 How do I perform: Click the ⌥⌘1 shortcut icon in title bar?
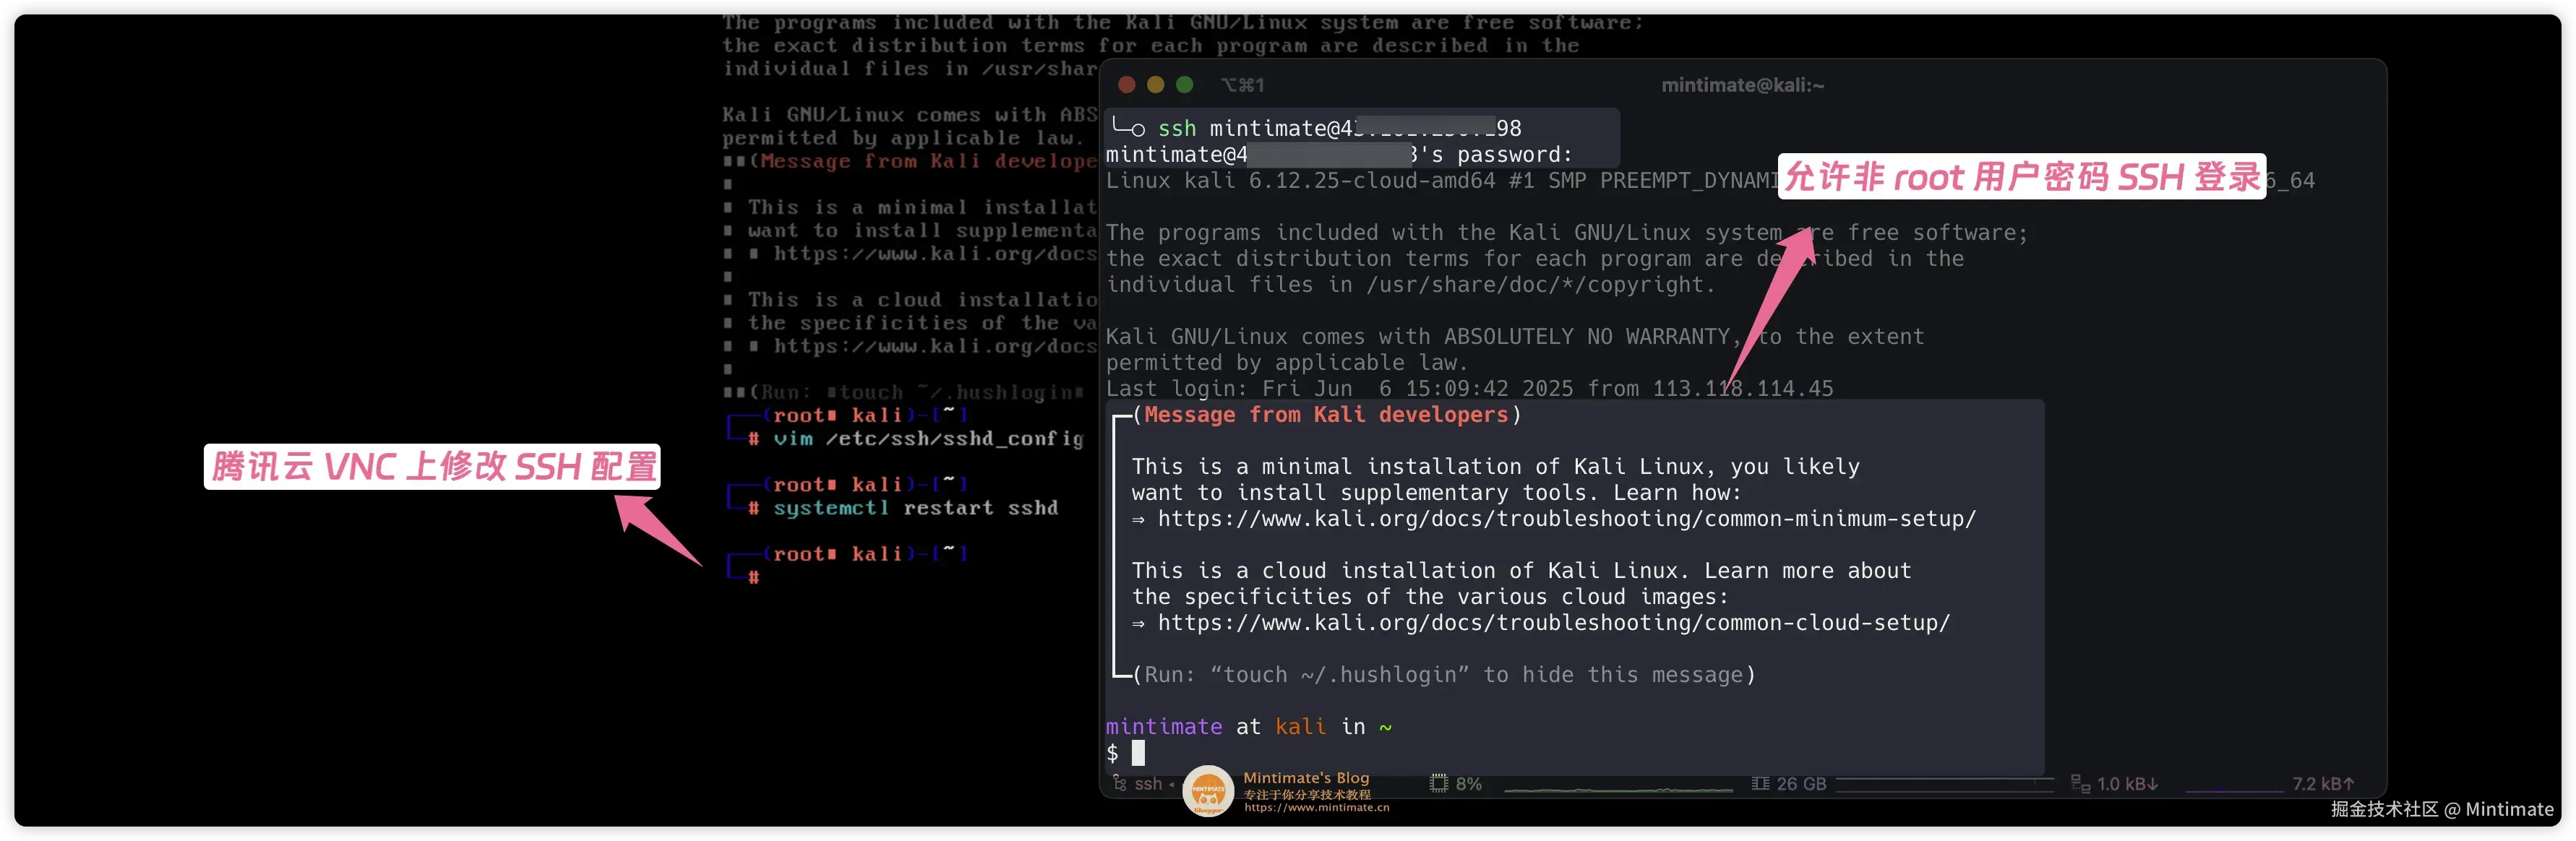point(1241,85)
